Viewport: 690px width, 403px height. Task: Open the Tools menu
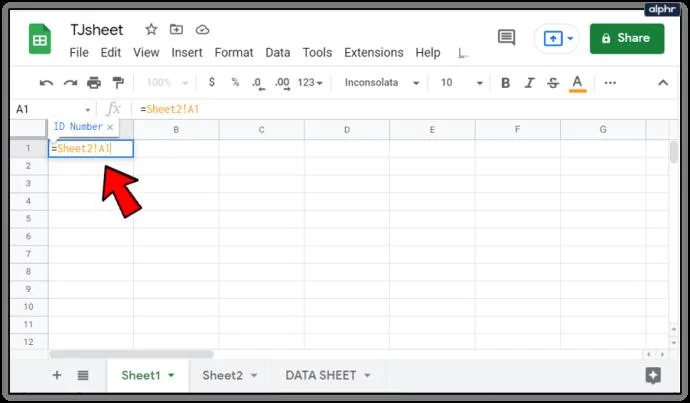(x=317, y=53)
